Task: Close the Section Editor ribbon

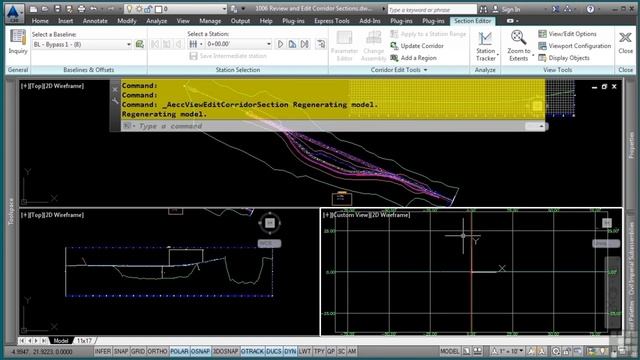Action: [x=625, y=42]
